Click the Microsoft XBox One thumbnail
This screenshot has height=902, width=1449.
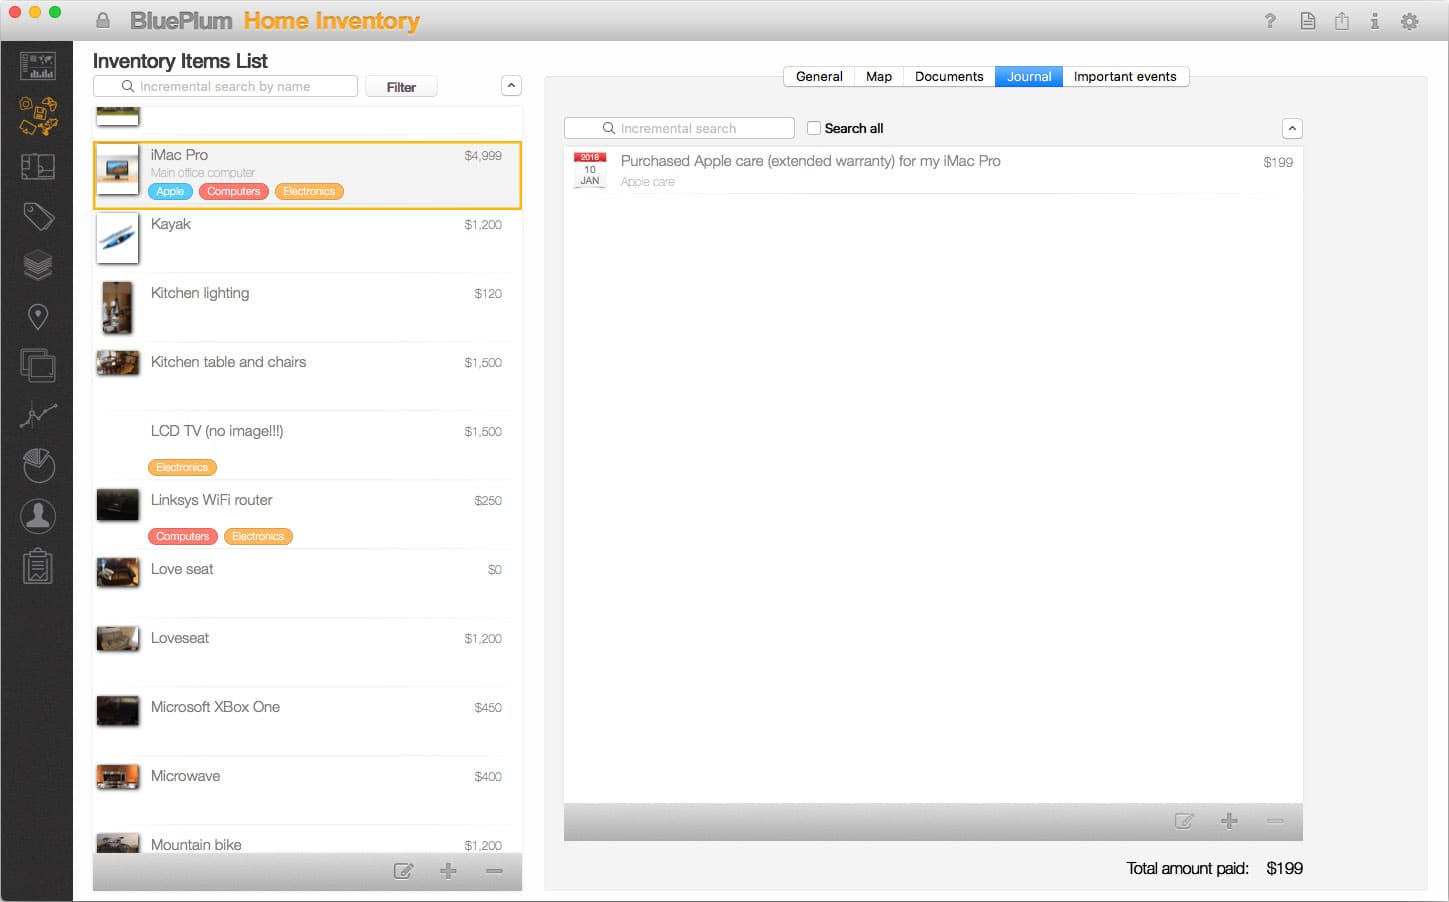117,710
